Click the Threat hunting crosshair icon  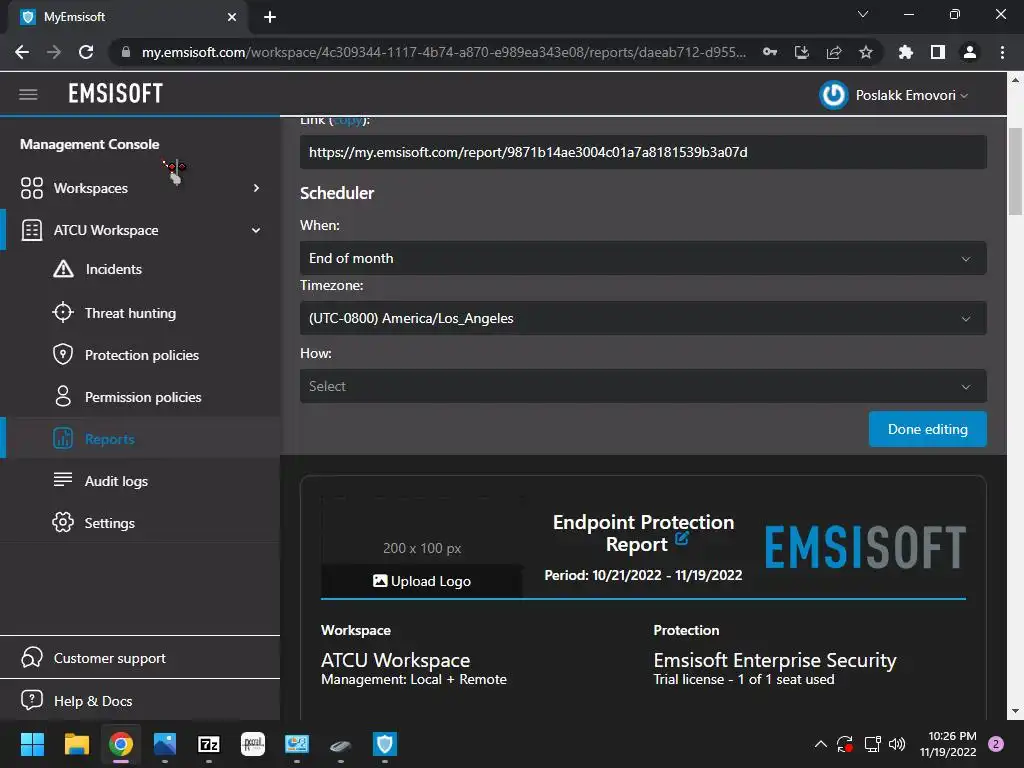pyautogui.click(x=63, y=313)
